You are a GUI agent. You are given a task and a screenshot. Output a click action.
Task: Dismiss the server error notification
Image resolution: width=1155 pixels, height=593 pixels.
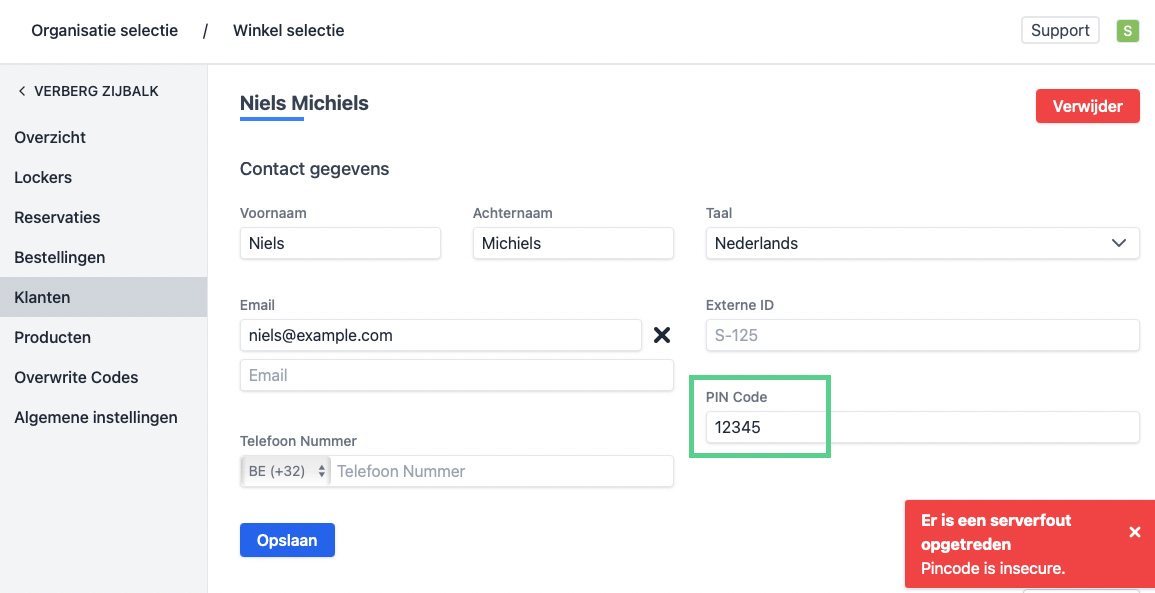click(1134, 532)
